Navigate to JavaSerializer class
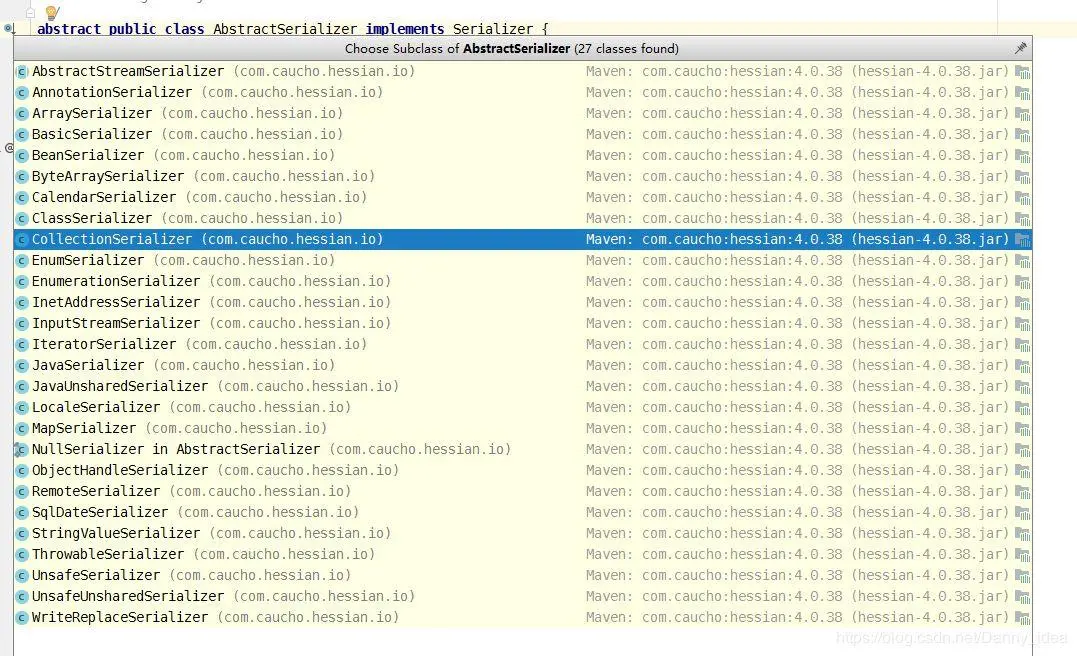1077x656 pixels. point(523,365)
